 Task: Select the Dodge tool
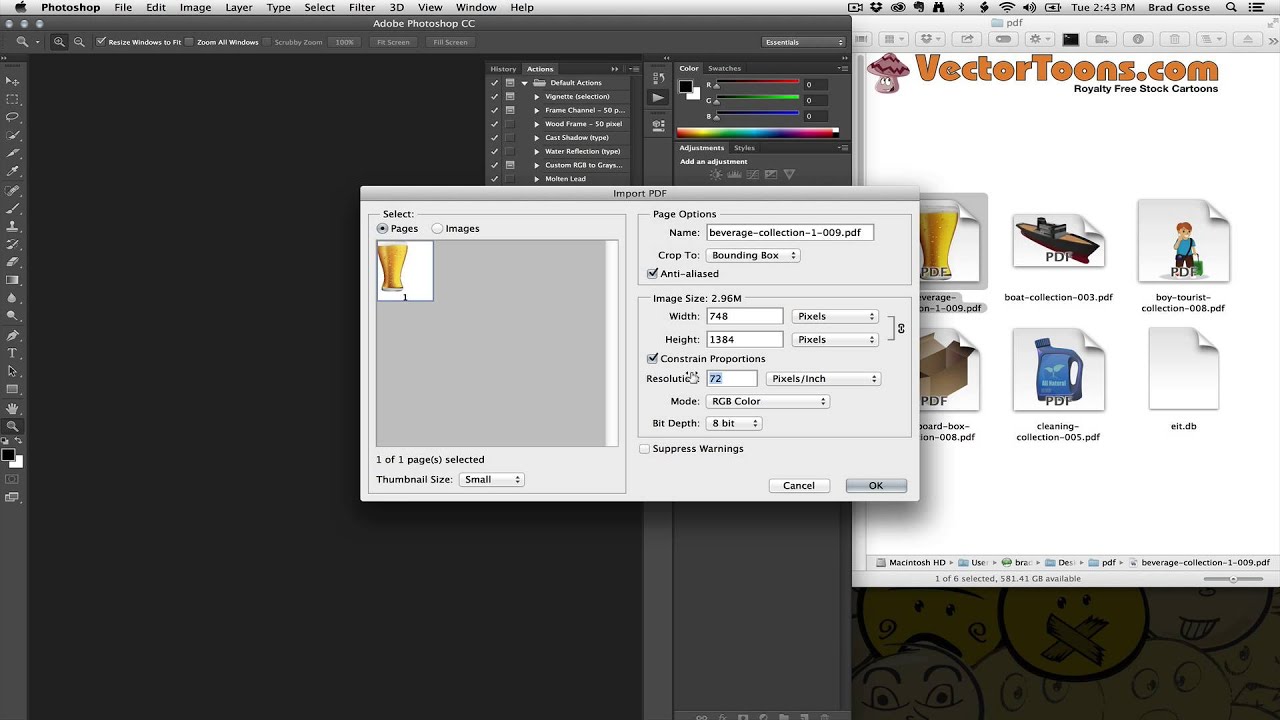click(x=13, y=316)
